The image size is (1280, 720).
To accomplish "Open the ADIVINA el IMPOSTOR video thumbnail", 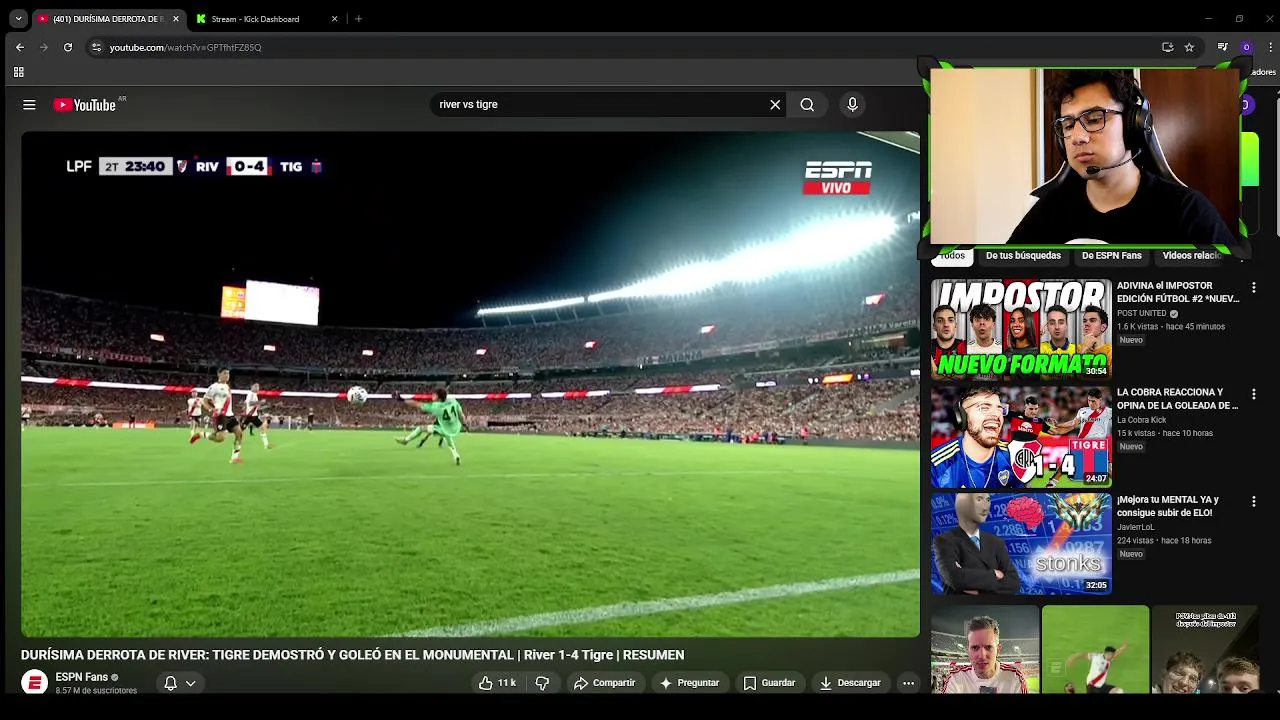I will [1021, 329].
